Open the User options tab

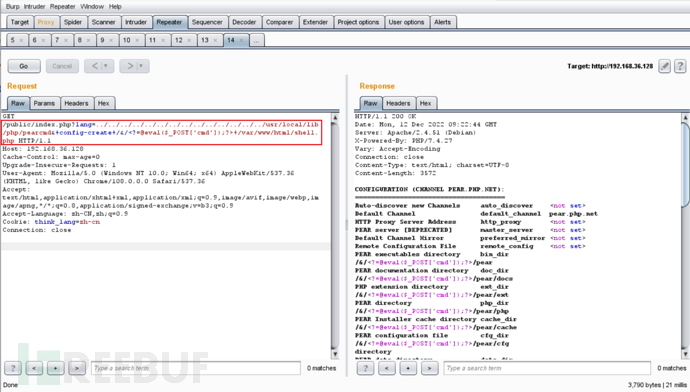tap(406, 22)
